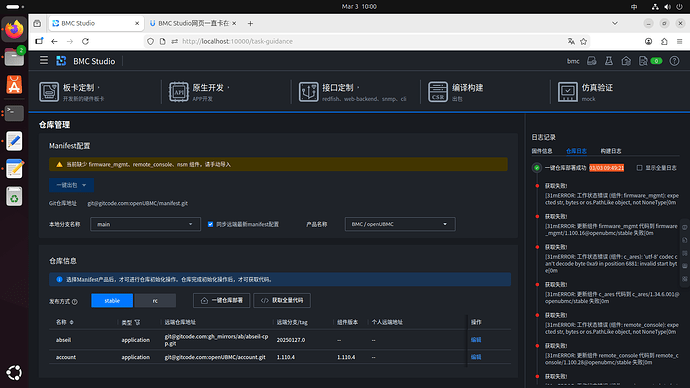Open the Firefox account icon
690x388 pixels.
tap(648, 41)
